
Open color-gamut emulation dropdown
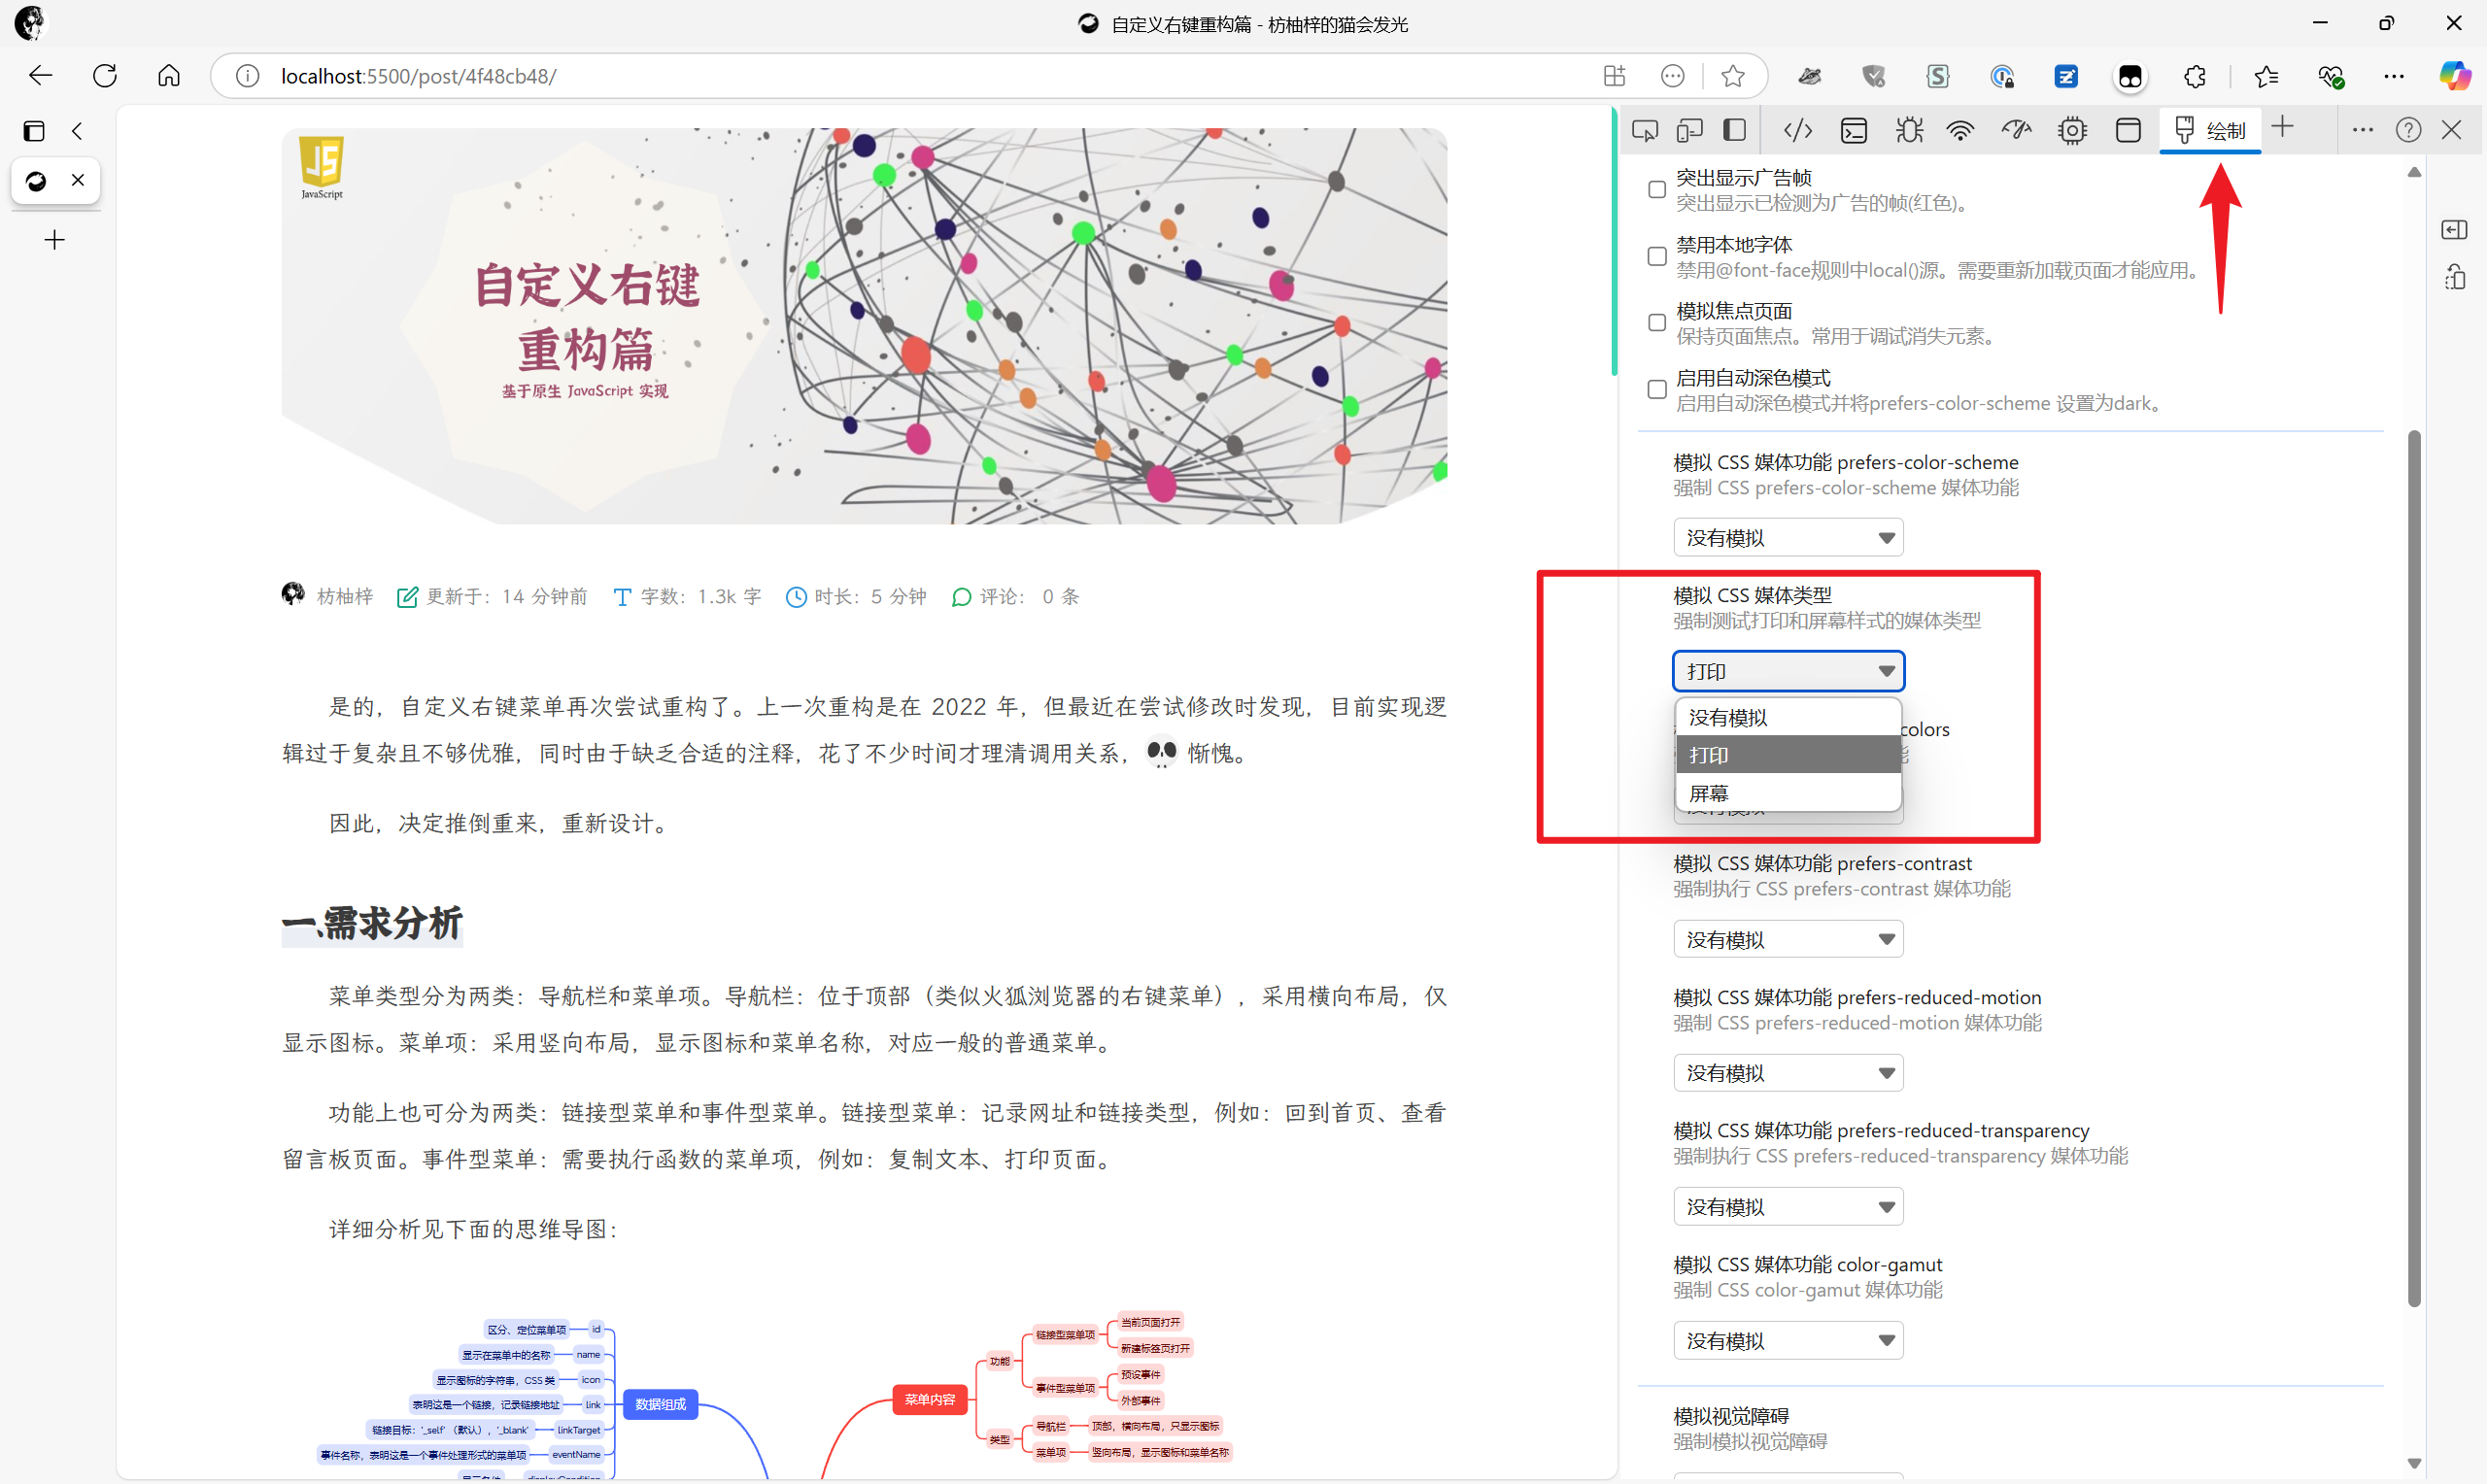1788,1341
